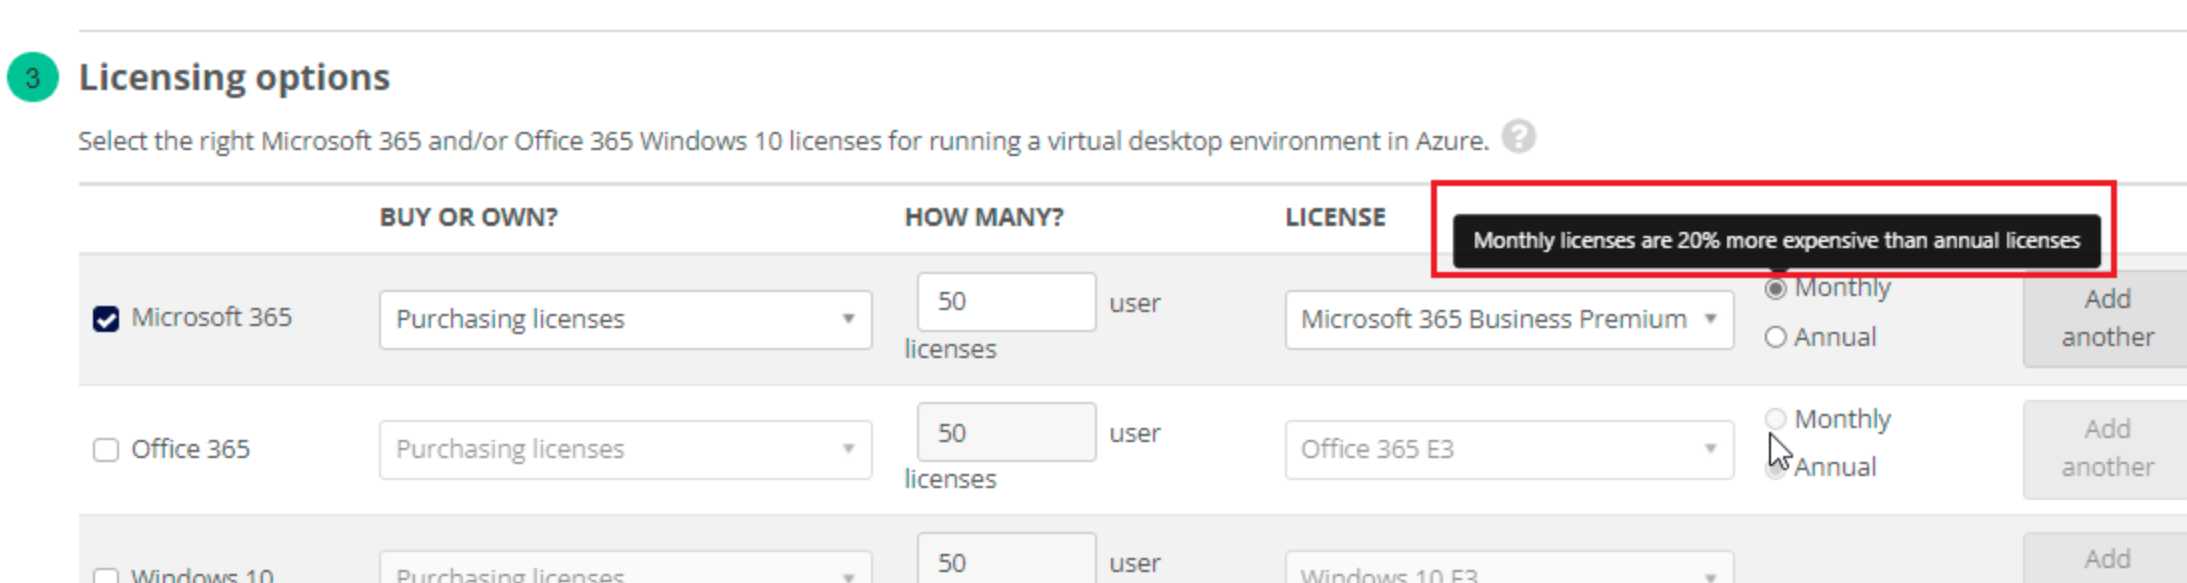Viewport: 2187px width, 583px height.
Task: Click the monthly licenses pricing tooltip
Action: tap(1775, 241)
